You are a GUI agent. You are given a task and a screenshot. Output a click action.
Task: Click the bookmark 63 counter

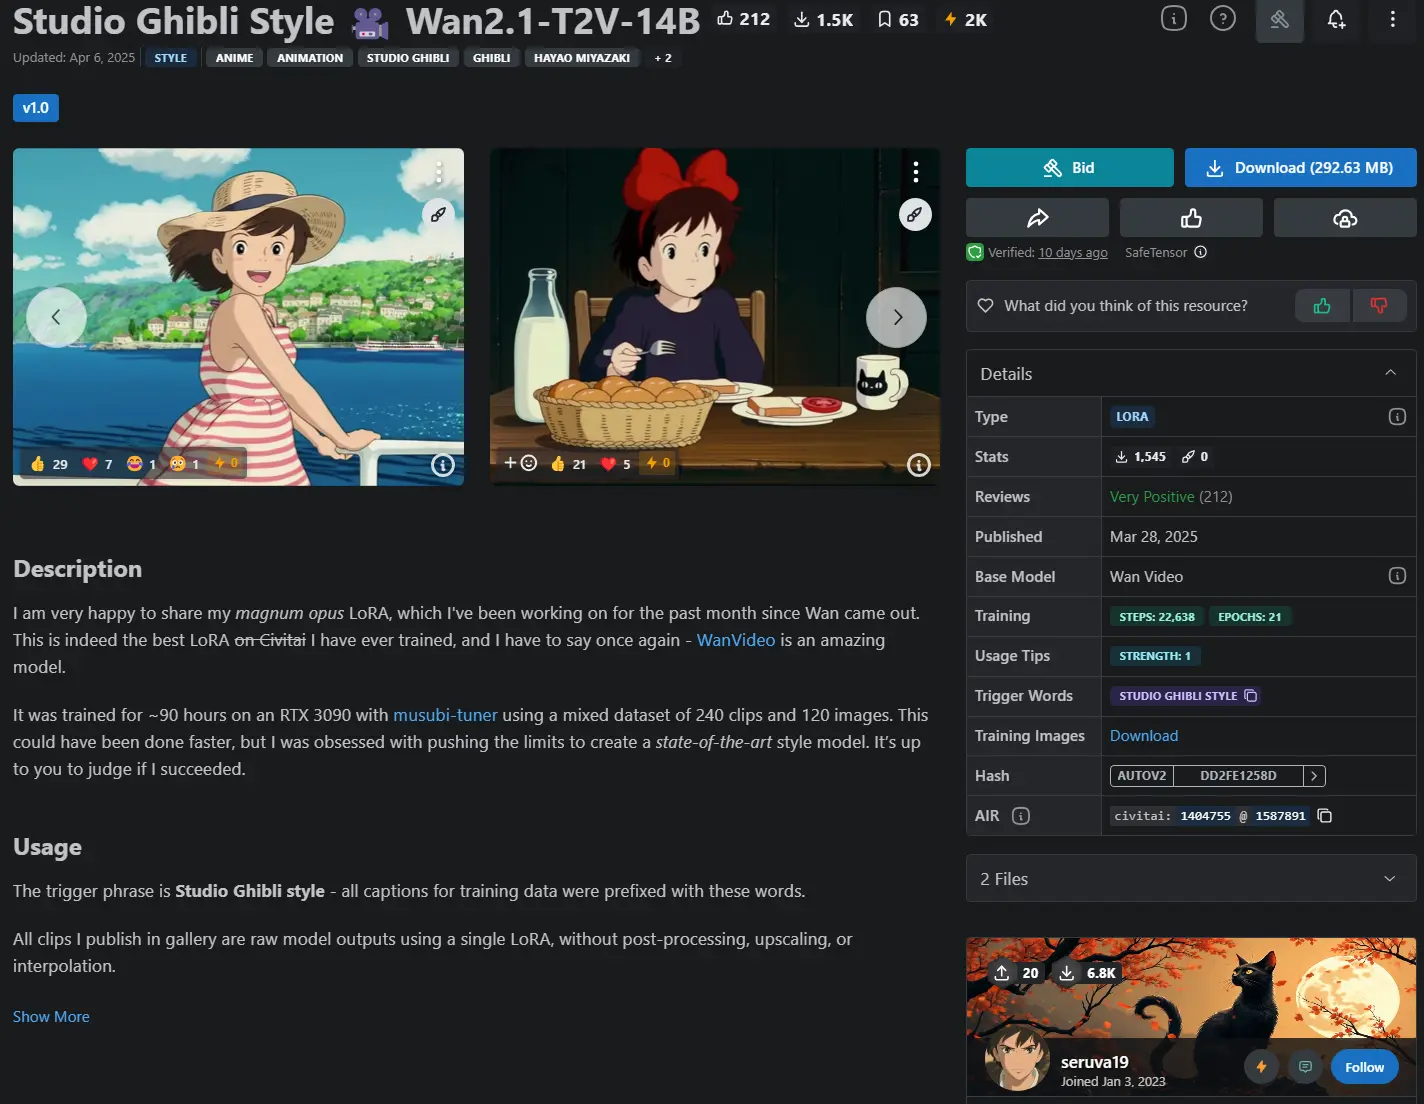click(x=897, y=19)
